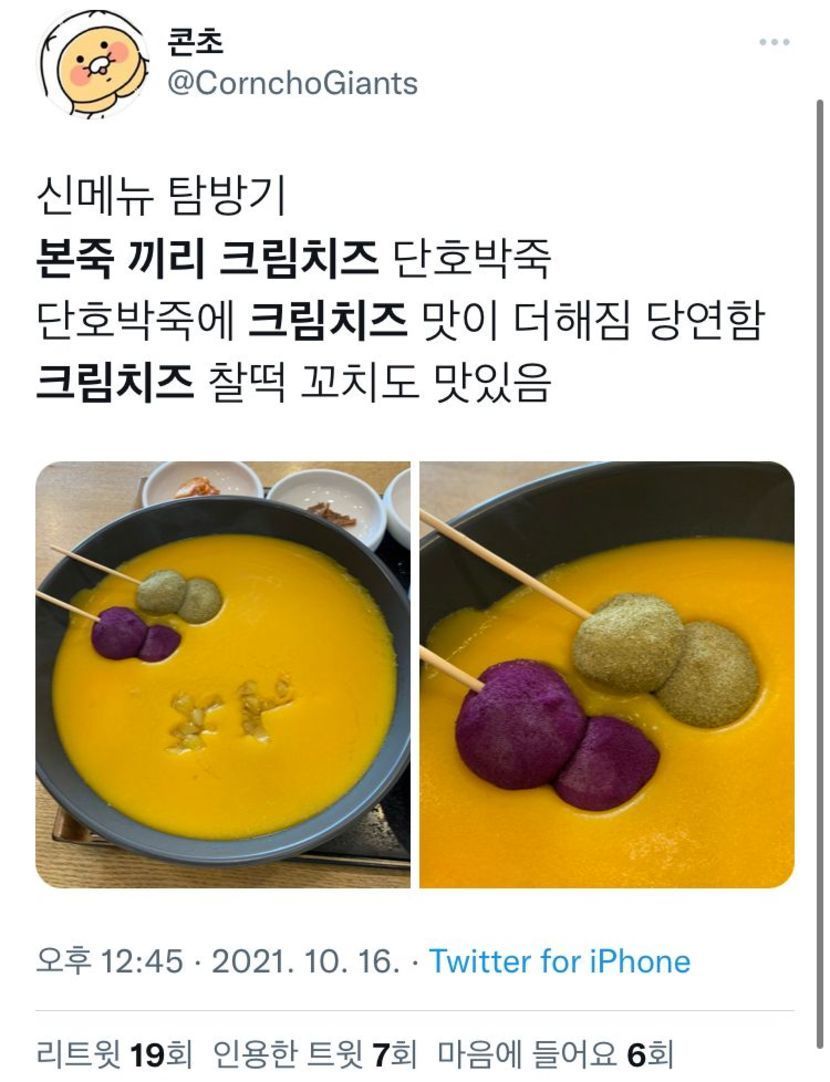Open the @CornchoGiants handle link
Image resolution: width=830 pixels, height=1082 pixels.
click(293, 84)
